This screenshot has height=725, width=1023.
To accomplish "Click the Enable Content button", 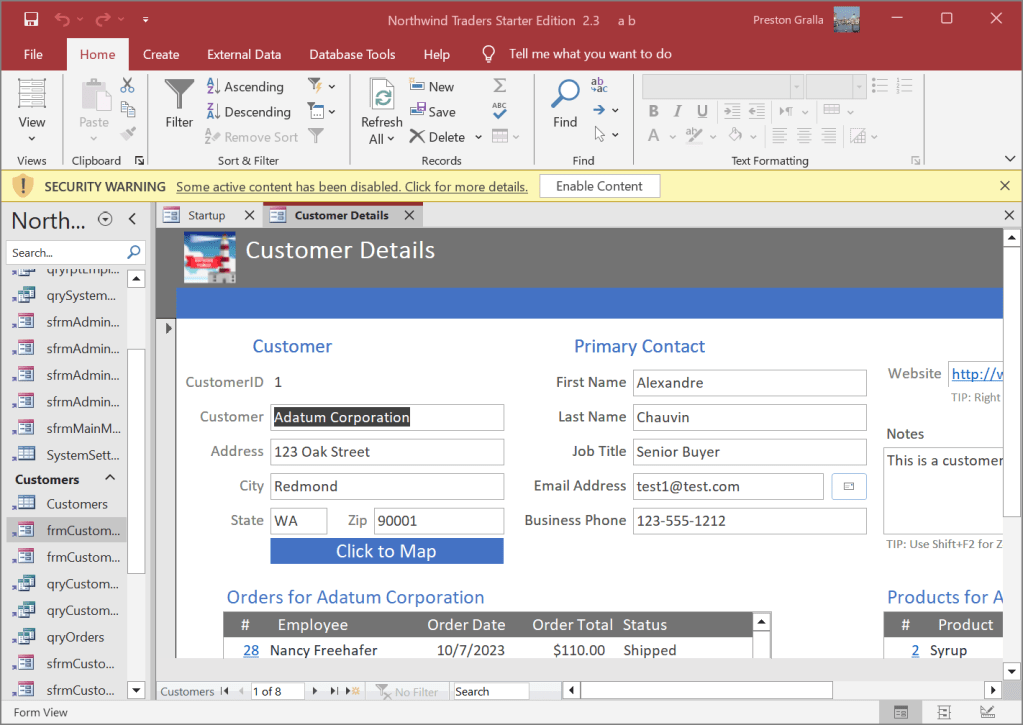I will [598, 185].
